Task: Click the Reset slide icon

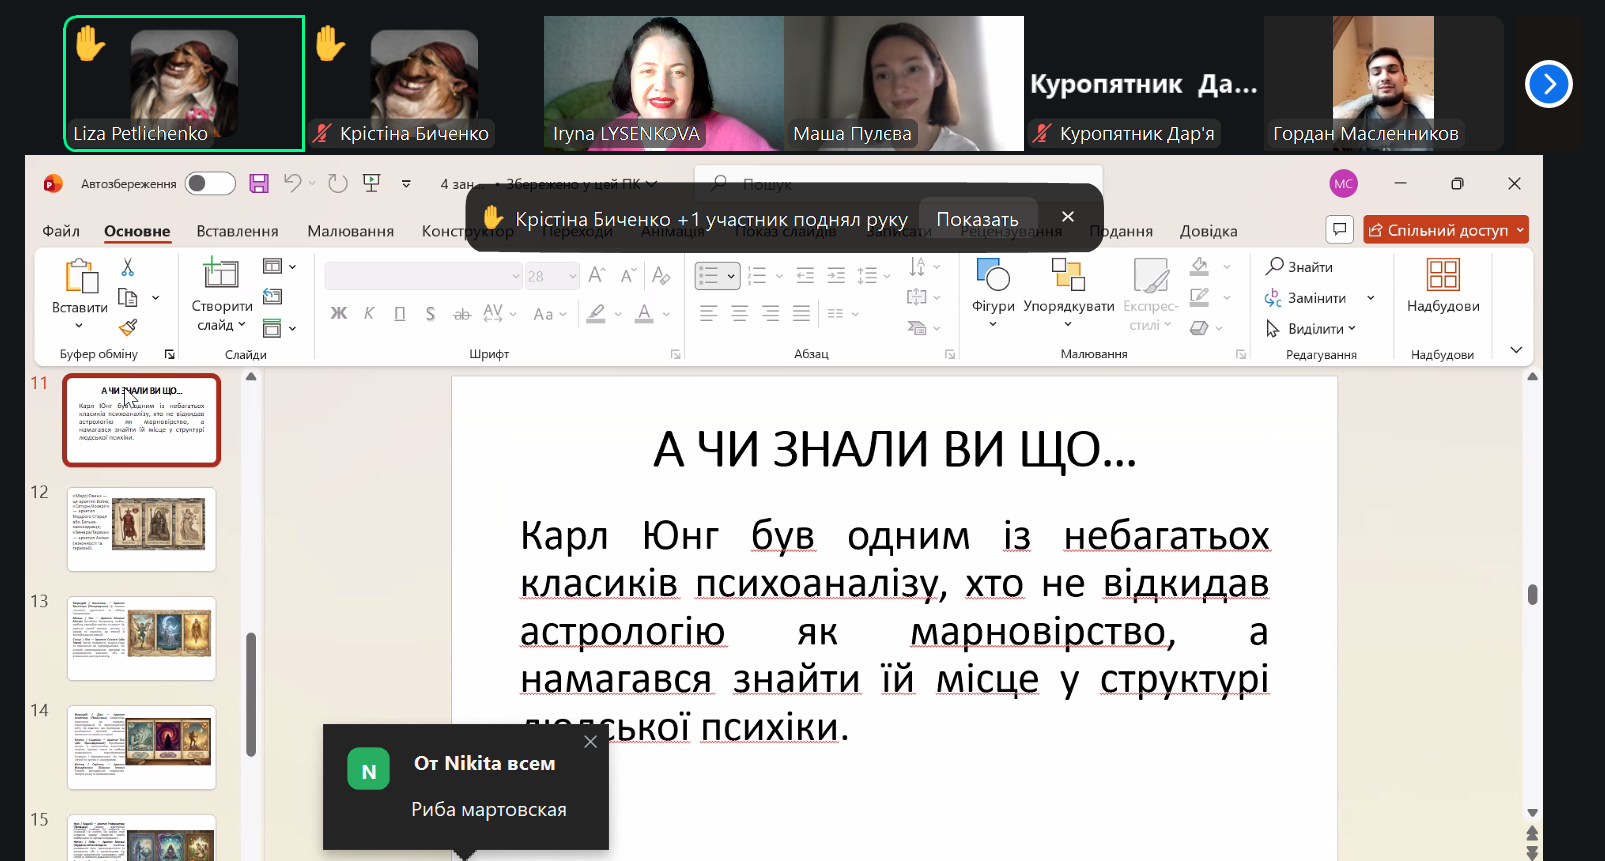Action: click(273, 296)
